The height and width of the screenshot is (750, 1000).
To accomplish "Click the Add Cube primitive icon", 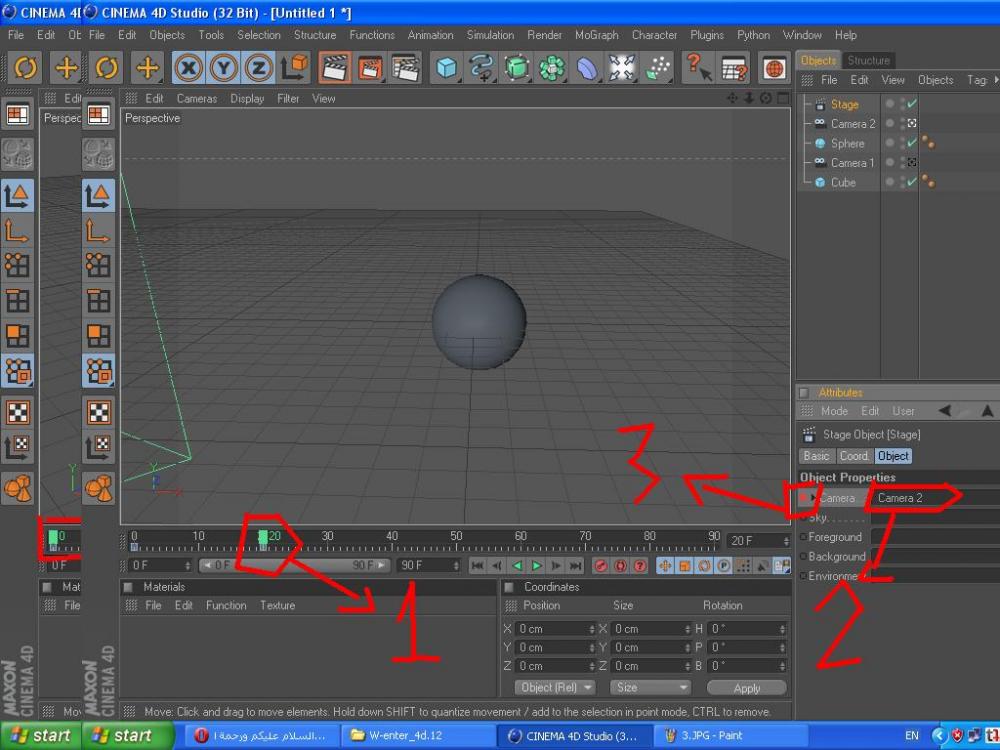I will [x=446, y=68].
